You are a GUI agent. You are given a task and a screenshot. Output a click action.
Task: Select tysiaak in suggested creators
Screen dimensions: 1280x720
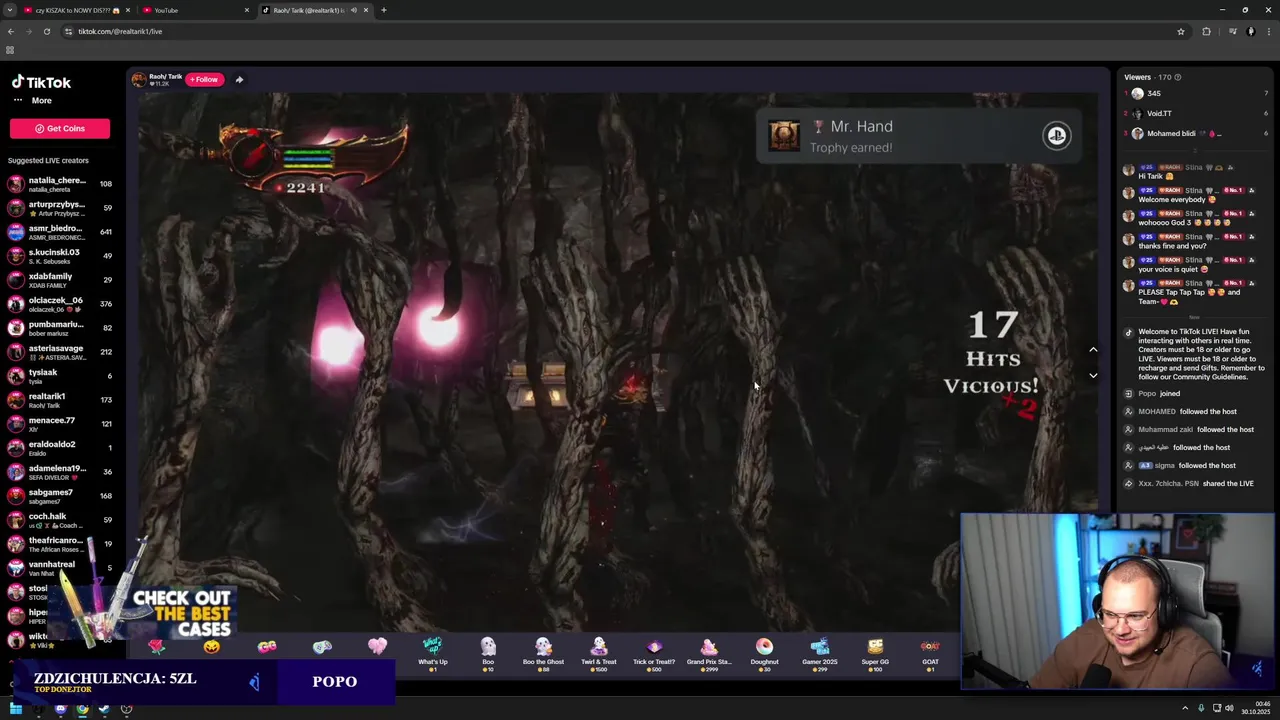60,376
